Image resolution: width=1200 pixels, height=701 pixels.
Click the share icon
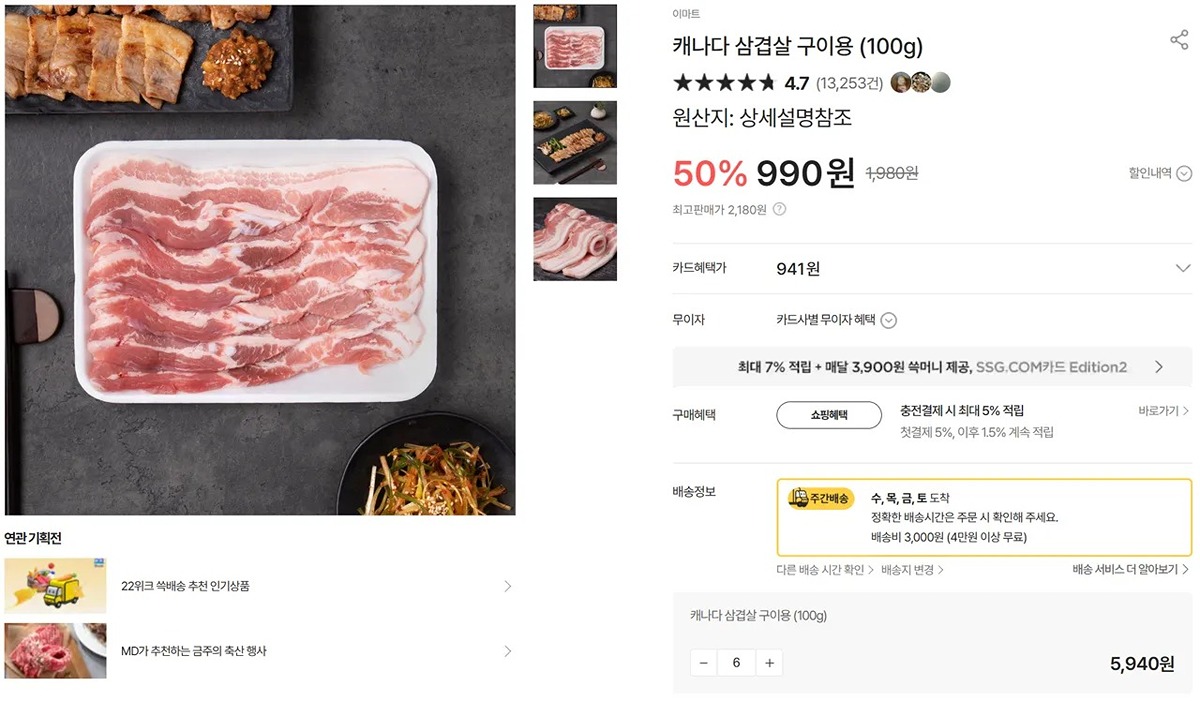pyautogui.click(x=1179, y=40)
